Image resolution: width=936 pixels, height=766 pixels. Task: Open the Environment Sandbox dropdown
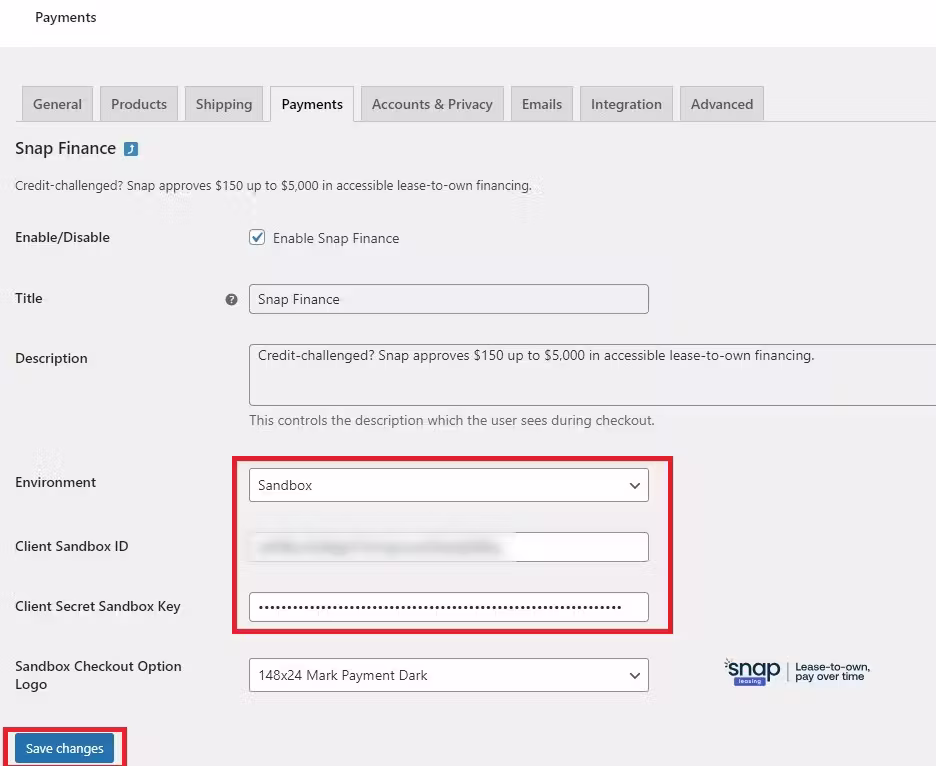pos(449,485)
